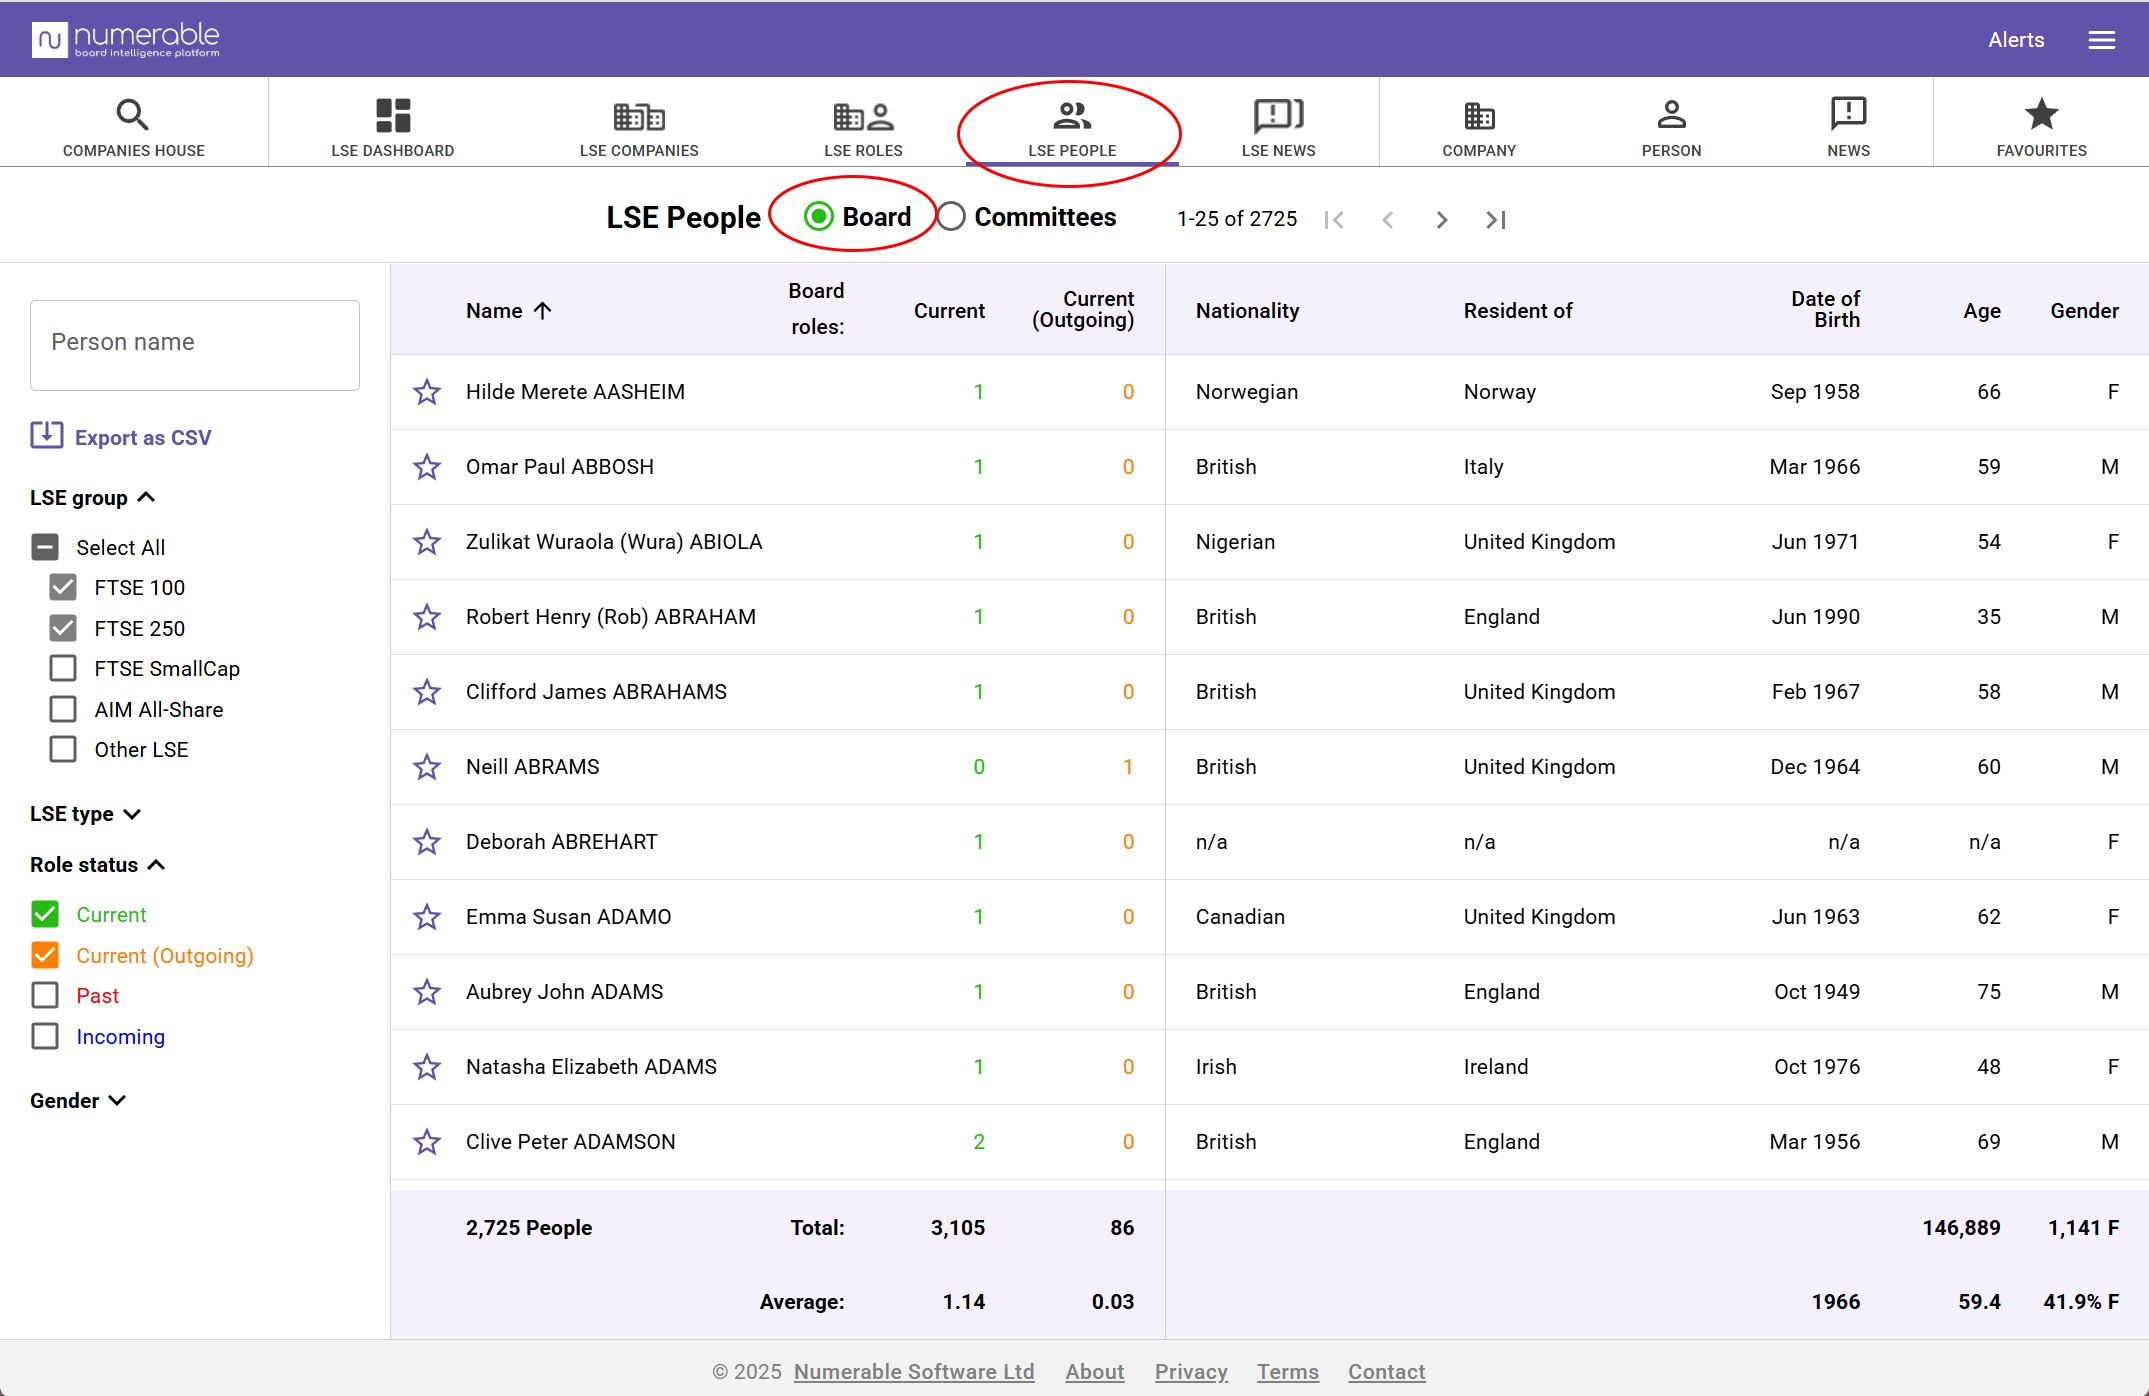Open the hamburger menu icon

[2101, 40]
